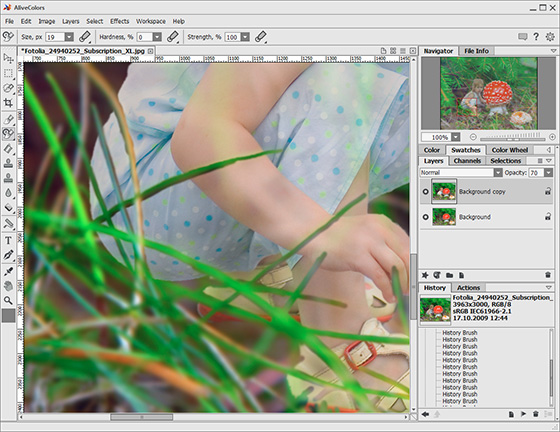
Task: Click the History panel trash icon
Action: pos(536,414)
